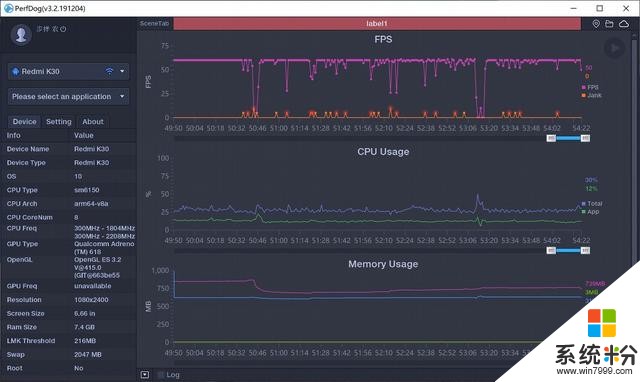The width and height of the screenshot is (640, 382).
Task: Switch to the About tab
Action: pyautogui.click(x=93, y=121)
